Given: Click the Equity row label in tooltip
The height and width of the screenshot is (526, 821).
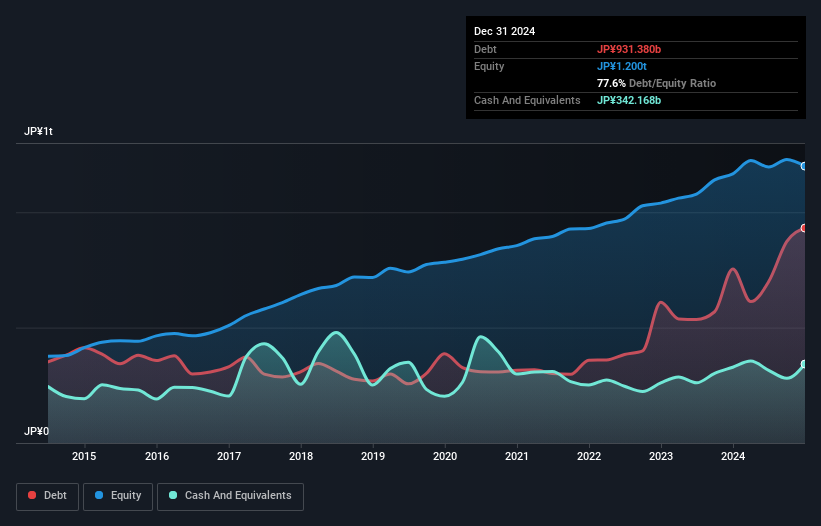Looking at the screenshot, I should pyautogui.click(x=489, y=66).
